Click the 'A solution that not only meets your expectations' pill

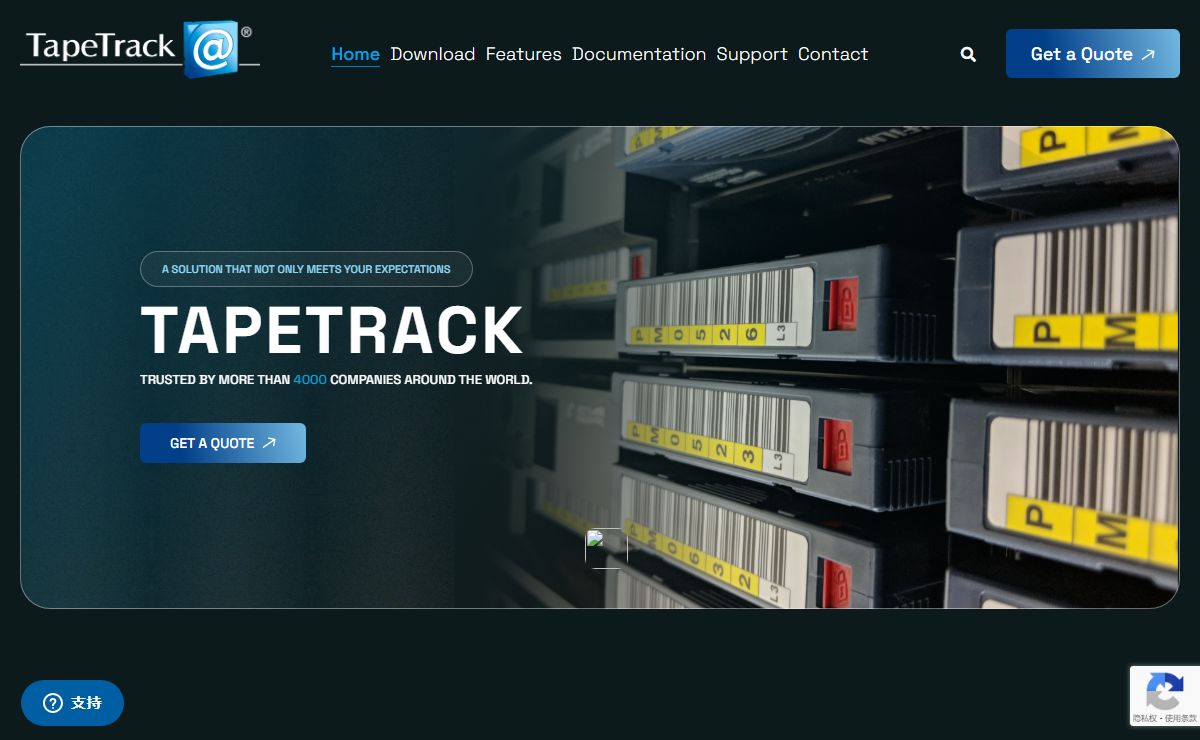click(306, 269)
